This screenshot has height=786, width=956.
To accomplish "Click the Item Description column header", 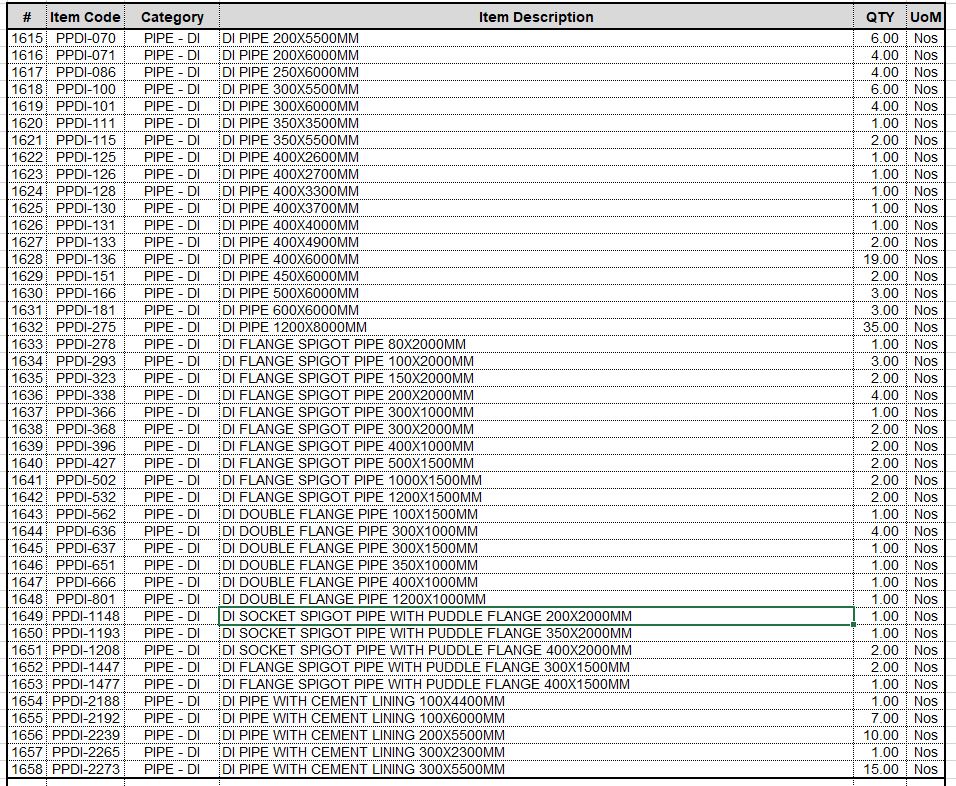I will tap(535, 17).
